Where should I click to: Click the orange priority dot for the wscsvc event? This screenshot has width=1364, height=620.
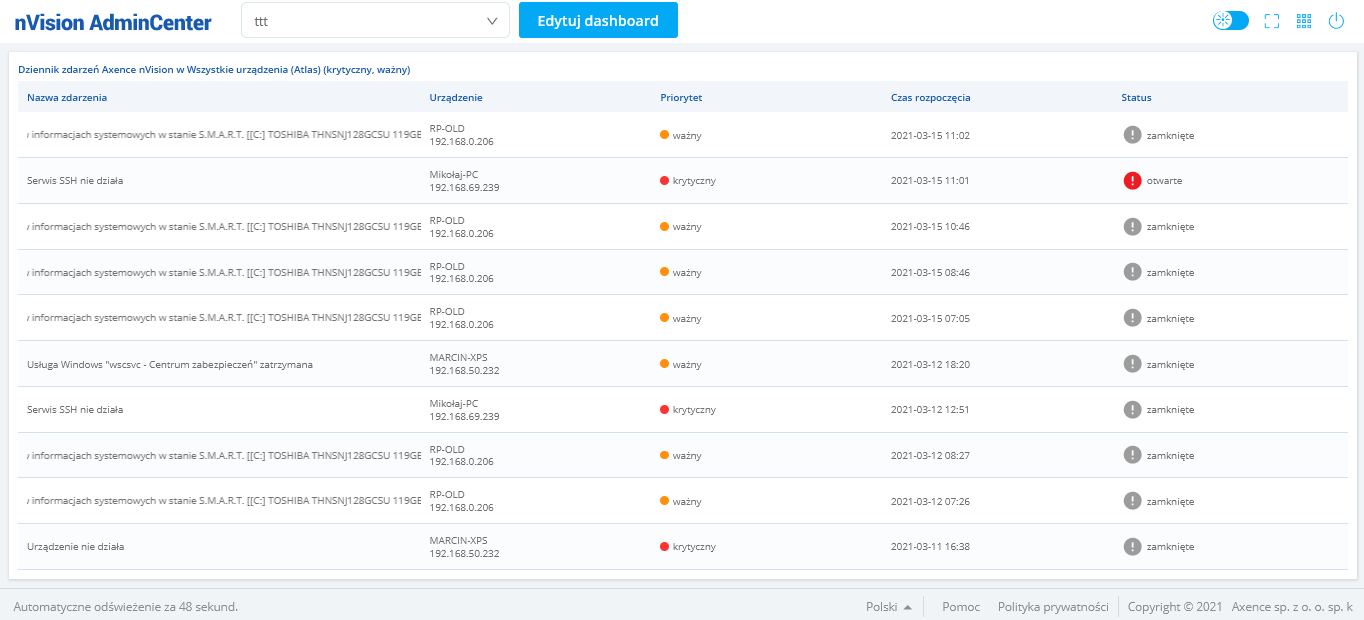664,364
